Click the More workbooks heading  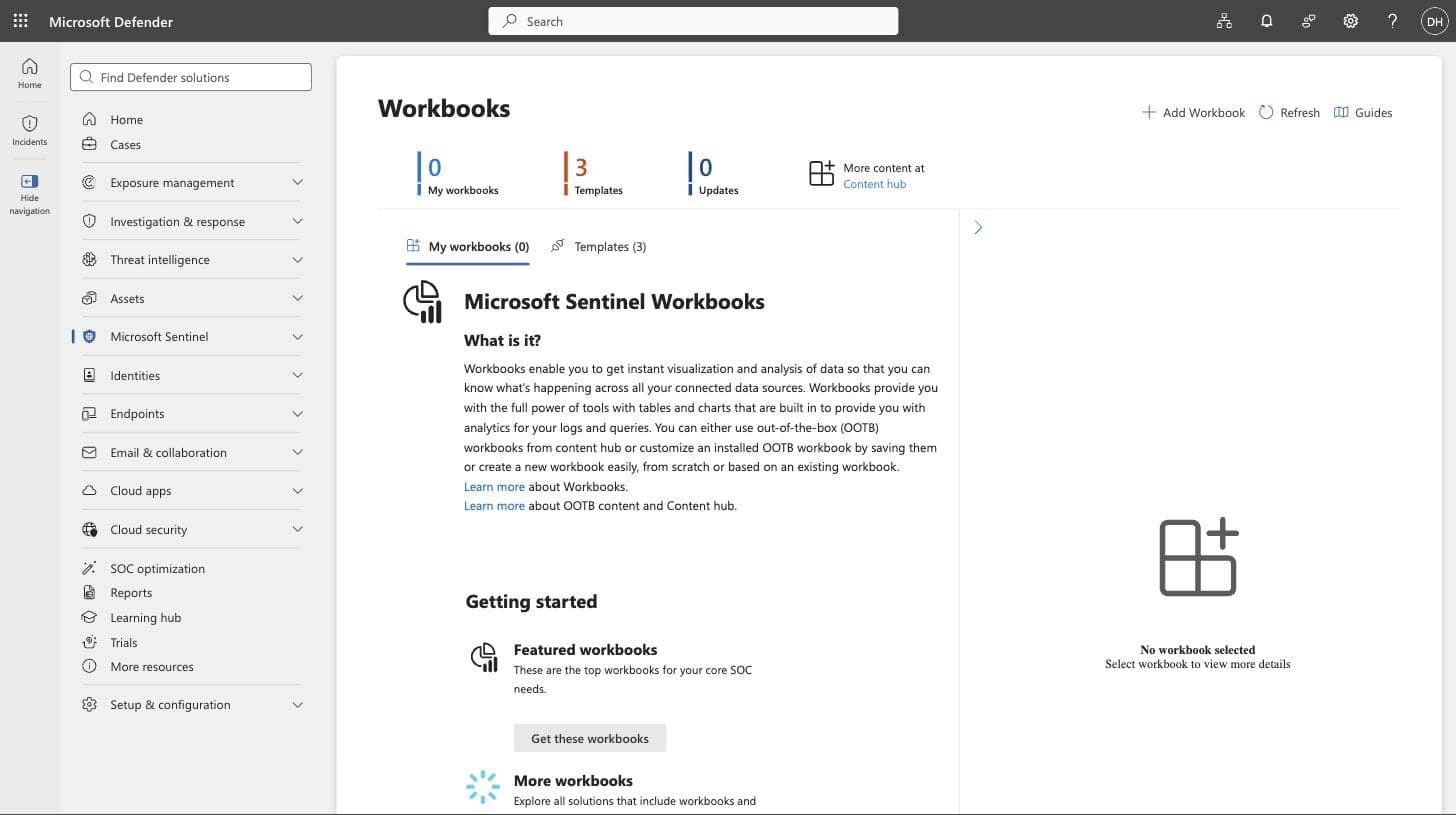click(573, 780)
